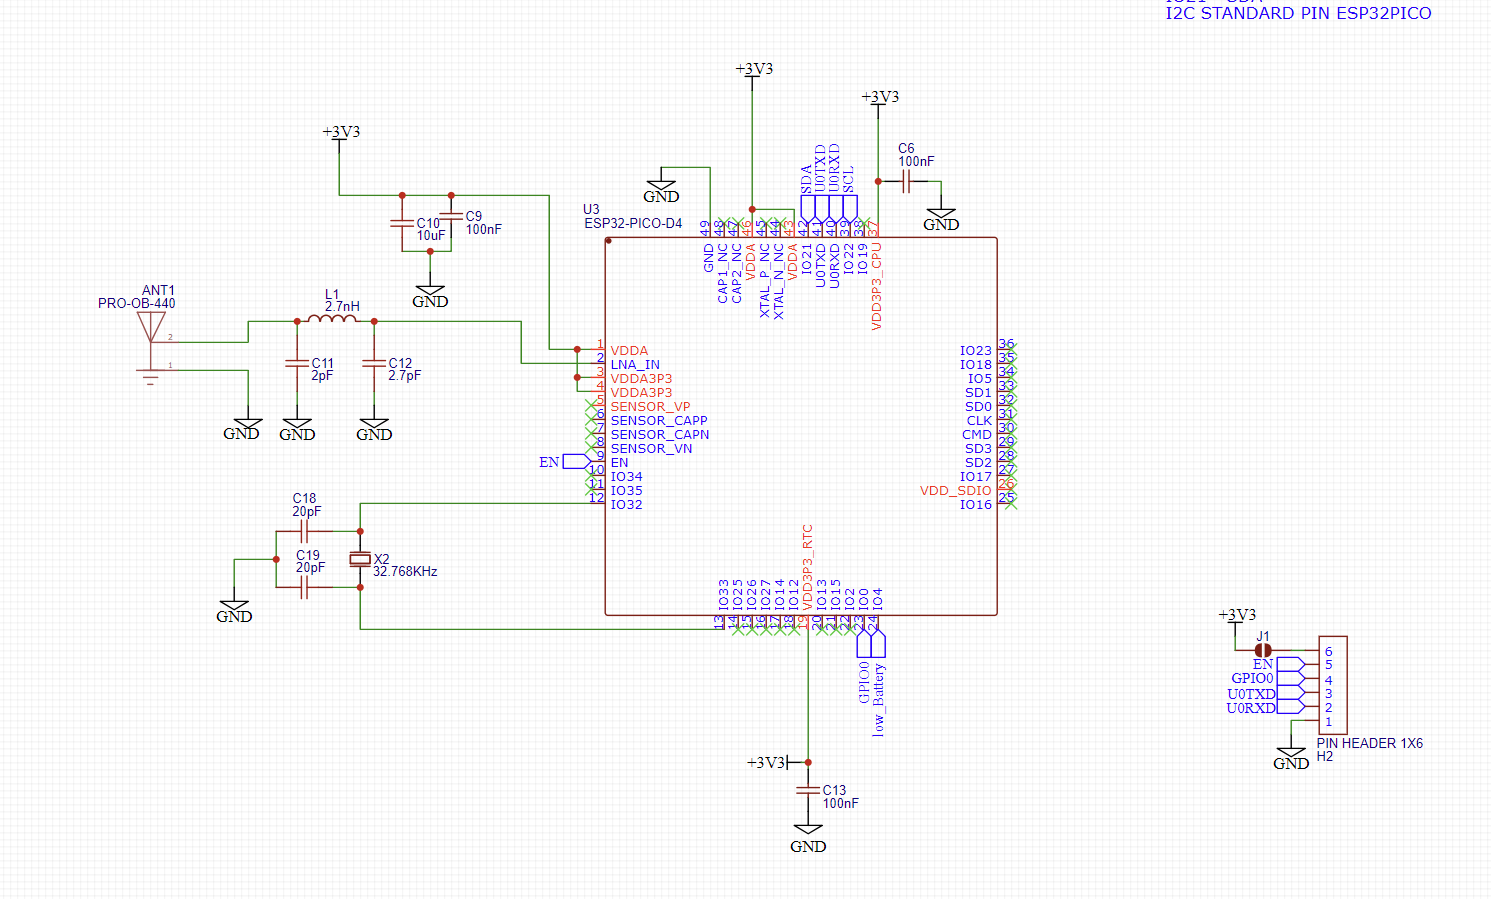Click the SENSOR_VN pin name
Viewport: 1491px width, 899px height.
(x=651, y=449)
